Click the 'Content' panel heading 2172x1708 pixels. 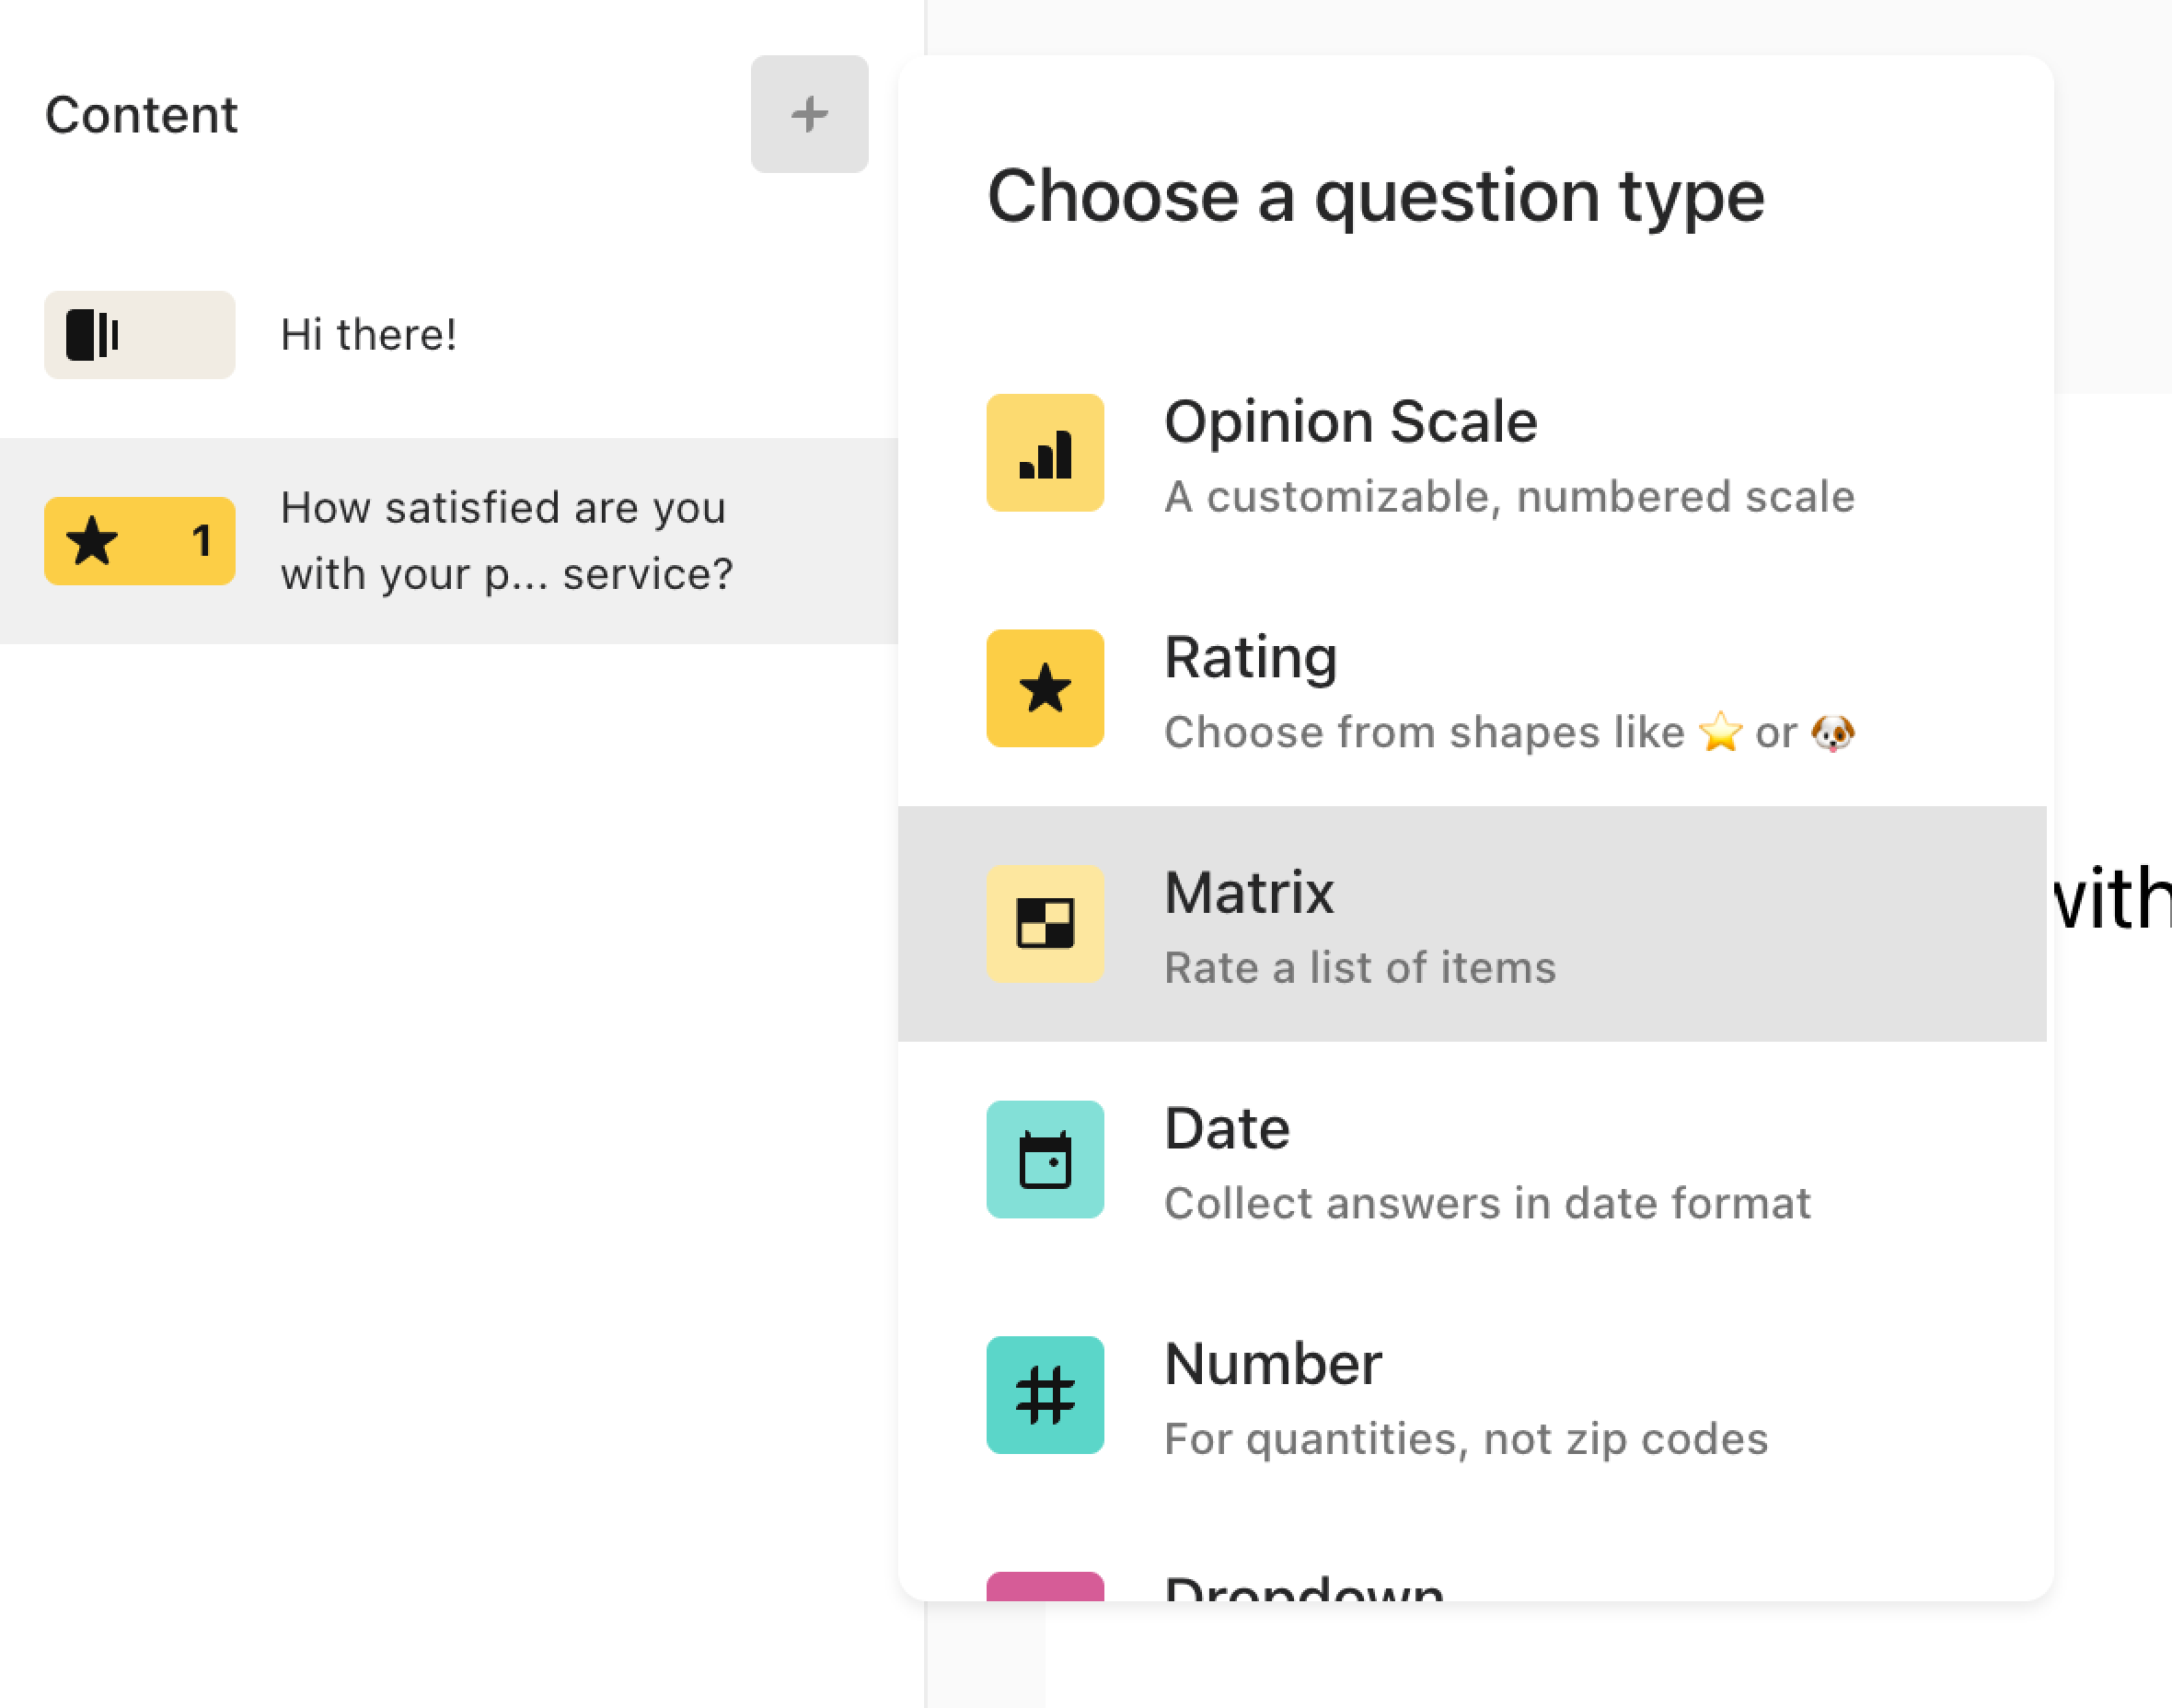(141, 114)
